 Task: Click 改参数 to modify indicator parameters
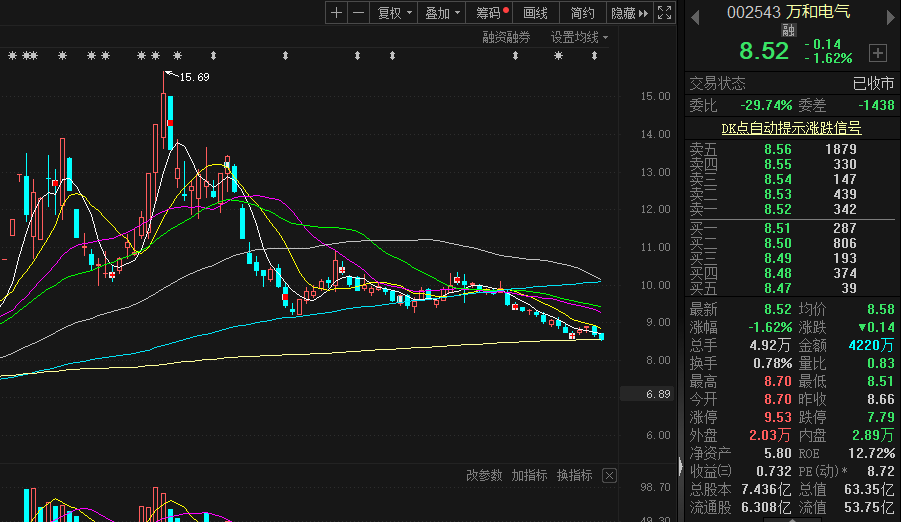click(x=484, y=476)
